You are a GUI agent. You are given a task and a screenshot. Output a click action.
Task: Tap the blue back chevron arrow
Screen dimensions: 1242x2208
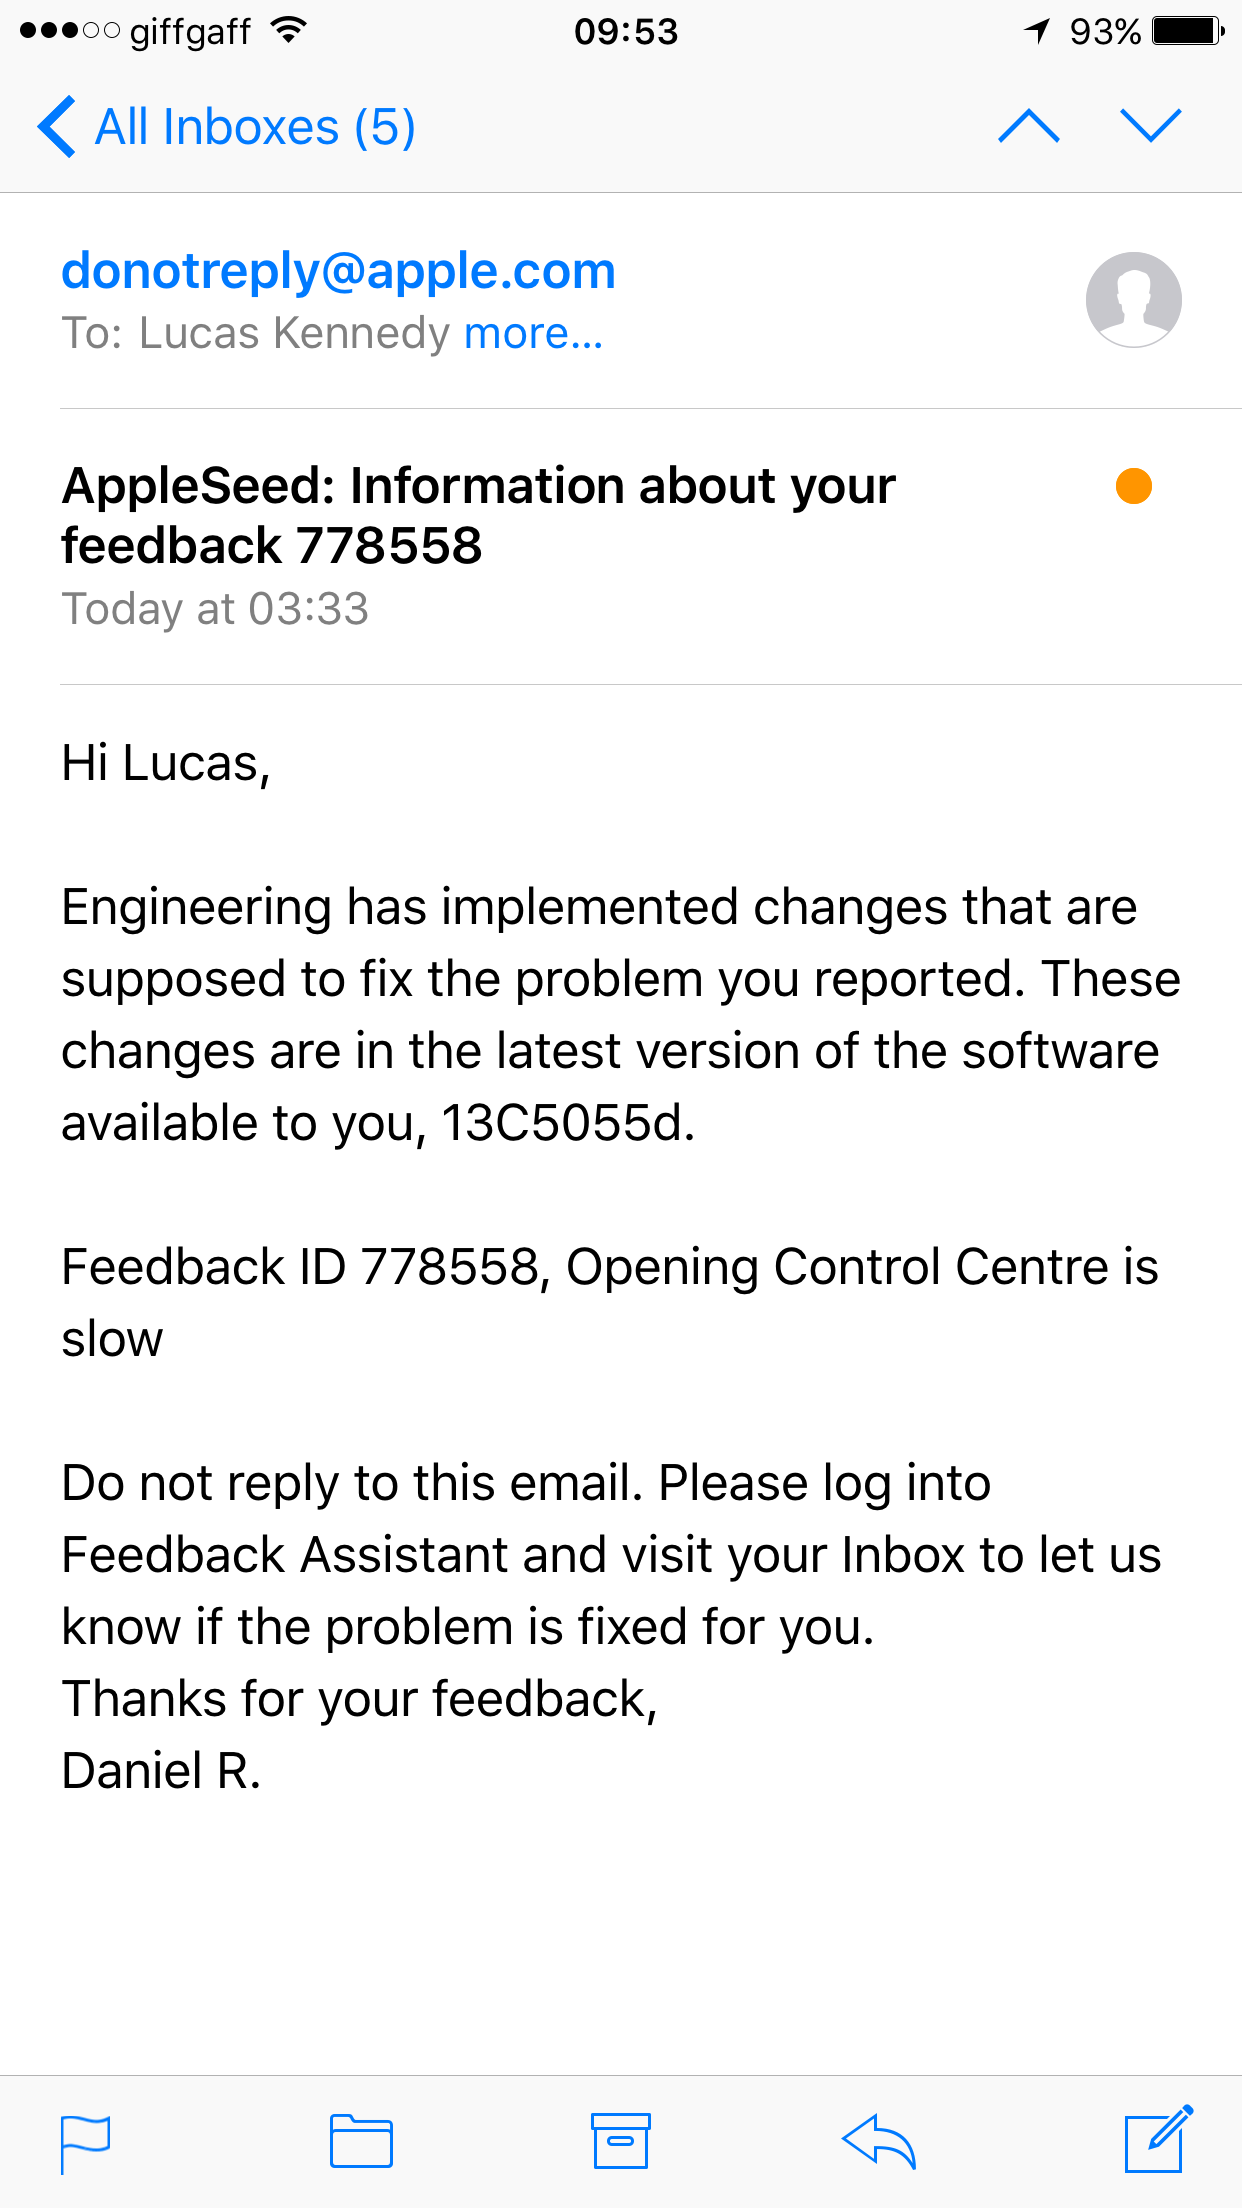tap(56, 126)
